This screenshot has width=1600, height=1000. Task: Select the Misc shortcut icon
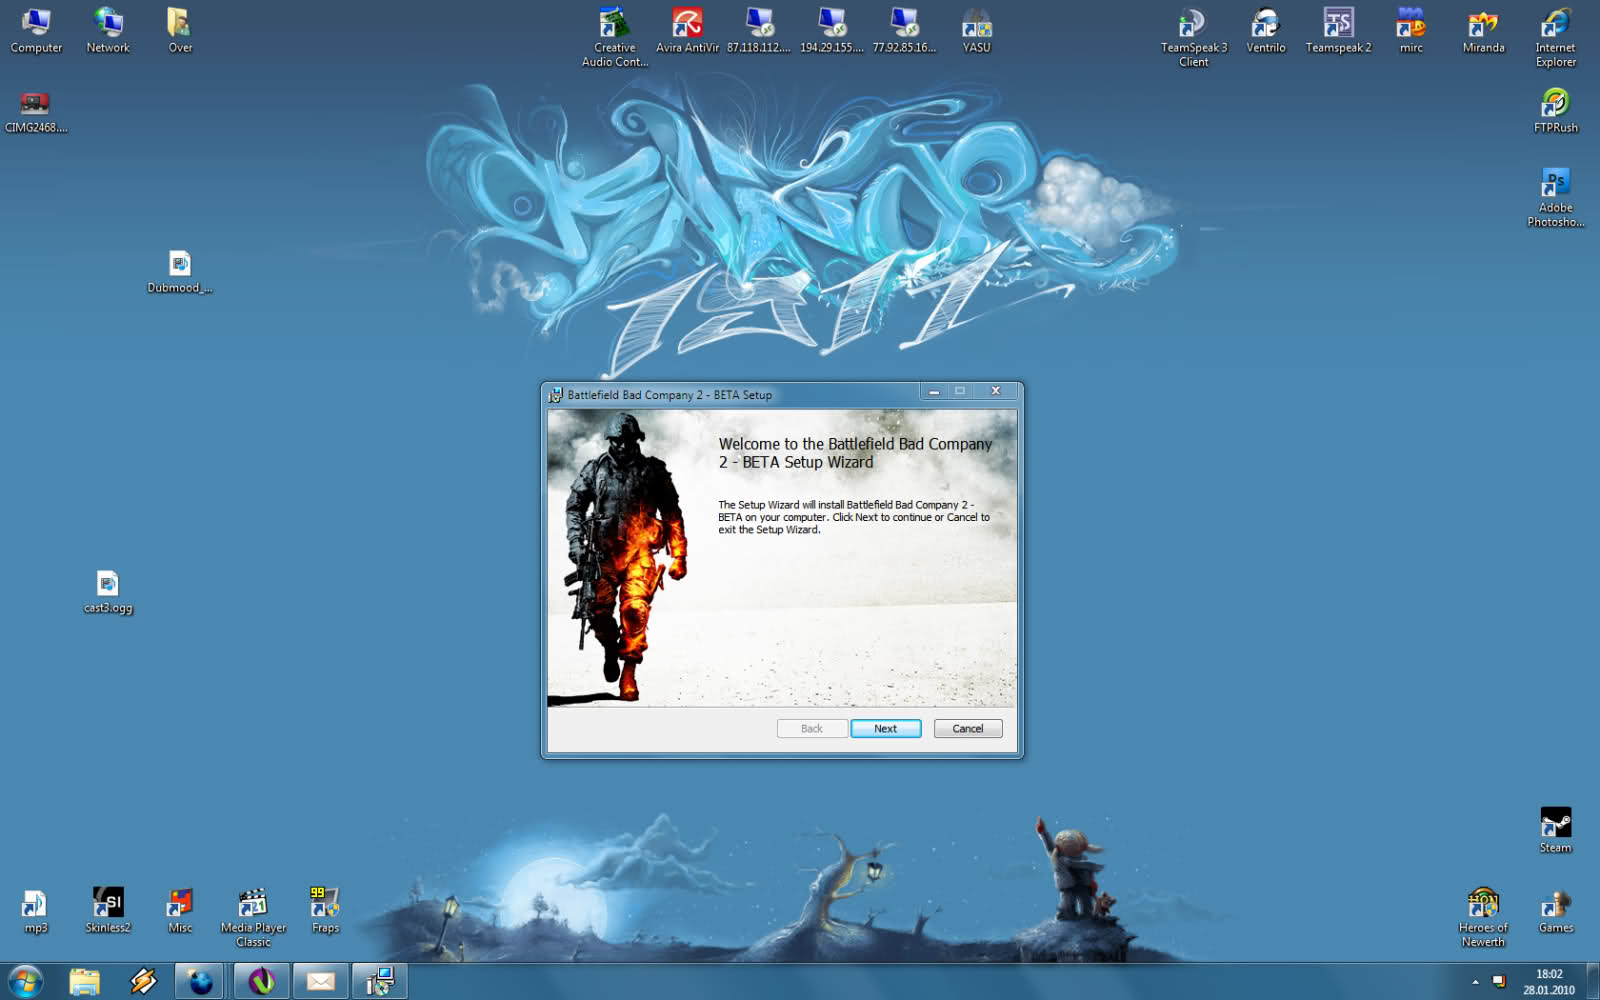[180, 911]
